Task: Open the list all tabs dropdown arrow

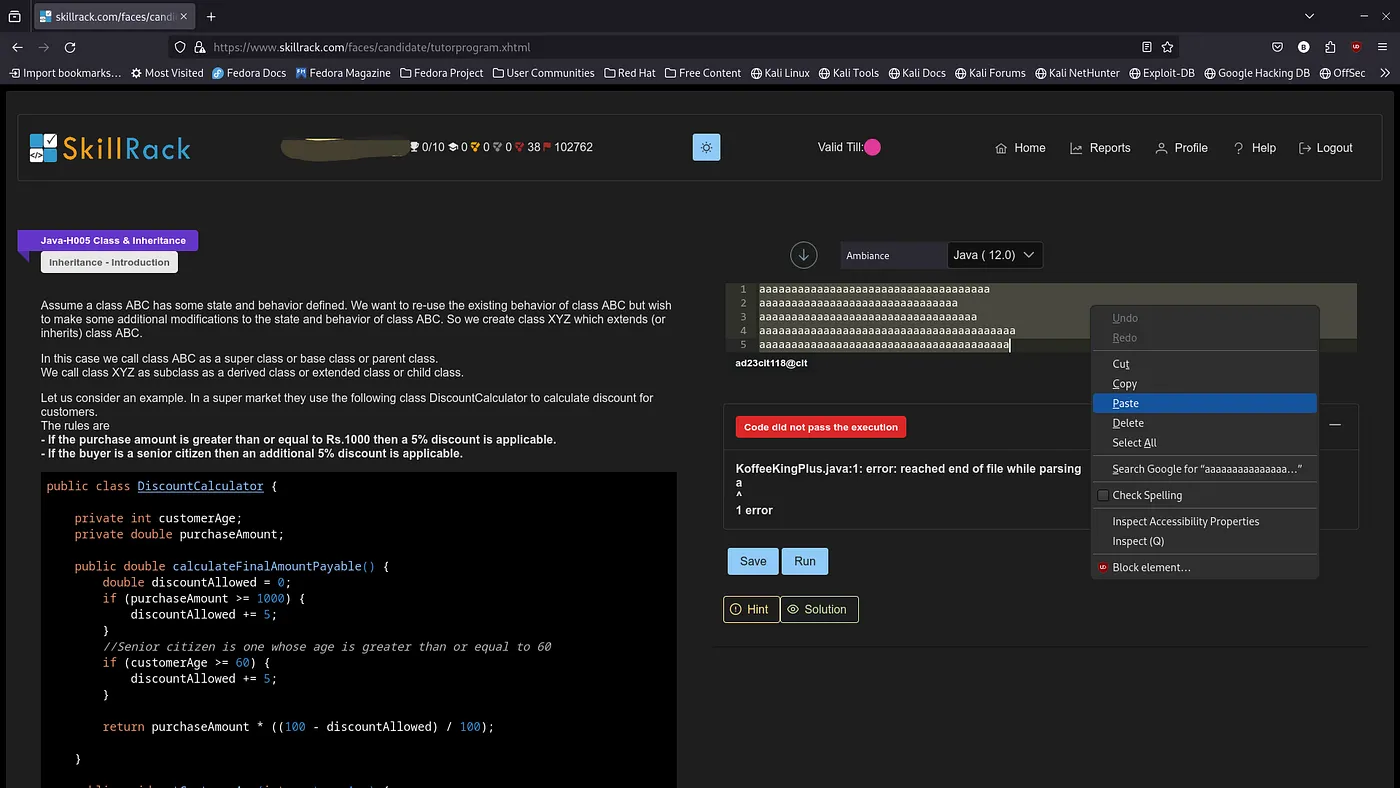Action: (1310, 16)
